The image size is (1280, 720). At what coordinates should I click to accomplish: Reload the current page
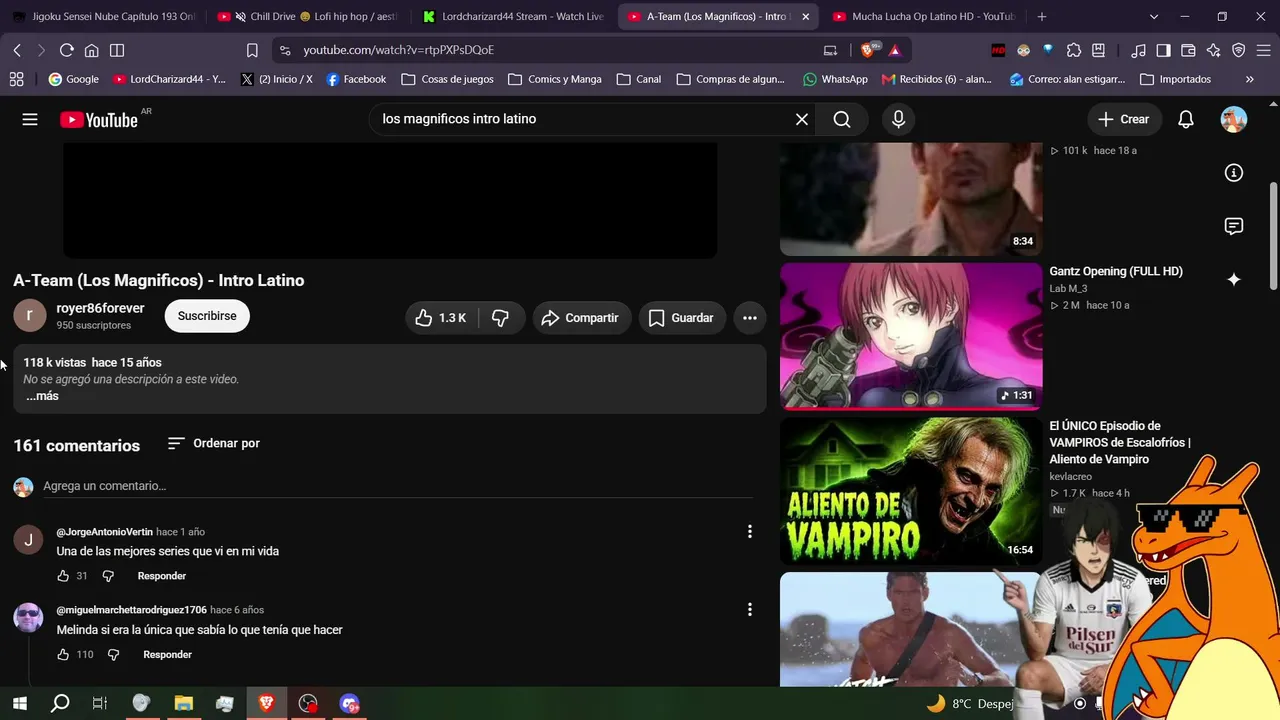[x=67, y=50]
